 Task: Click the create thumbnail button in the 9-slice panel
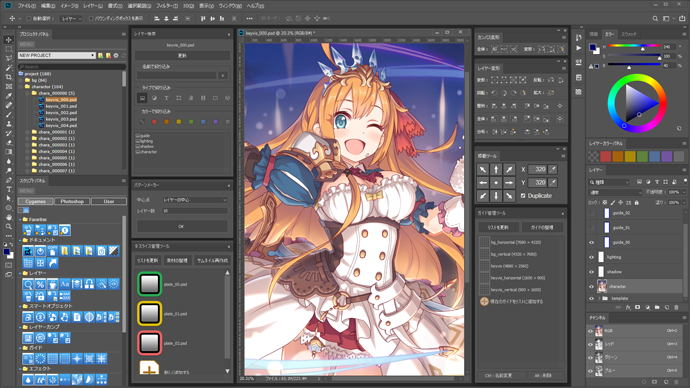coord(212,260)
